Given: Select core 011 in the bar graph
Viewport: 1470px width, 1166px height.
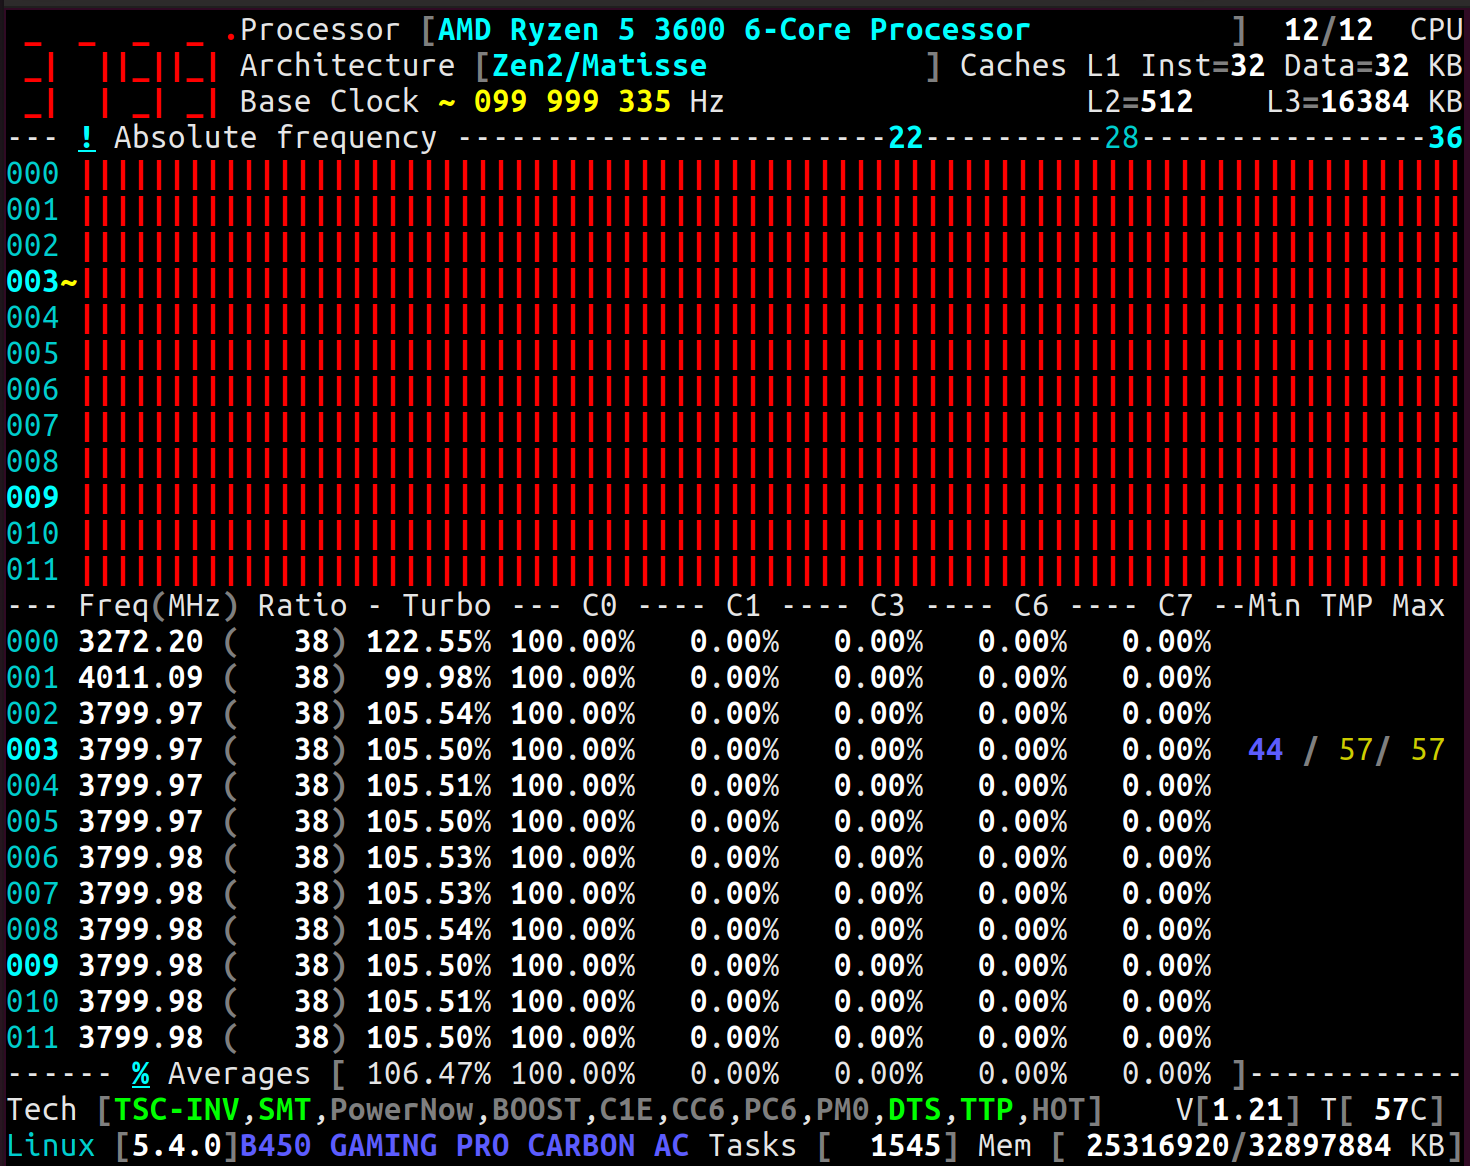Looking at the screenshot, I should pos(33,570).
